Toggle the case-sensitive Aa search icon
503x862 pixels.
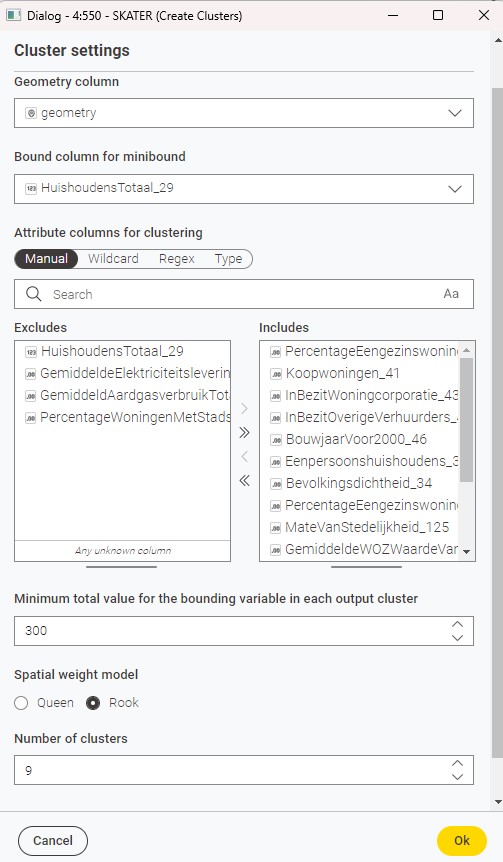[x=451, y=294]
